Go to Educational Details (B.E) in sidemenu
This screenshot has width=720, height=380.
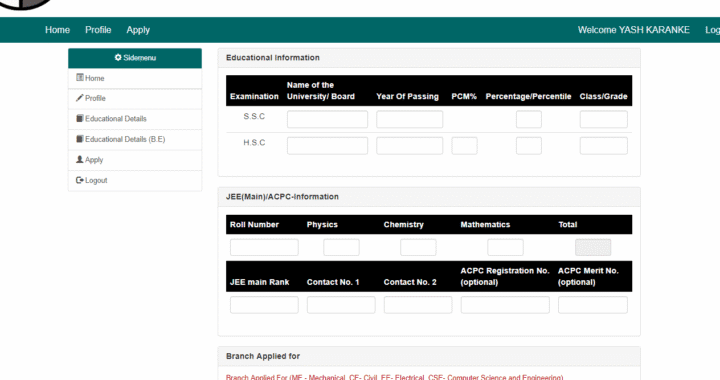[x=125, y=139]
